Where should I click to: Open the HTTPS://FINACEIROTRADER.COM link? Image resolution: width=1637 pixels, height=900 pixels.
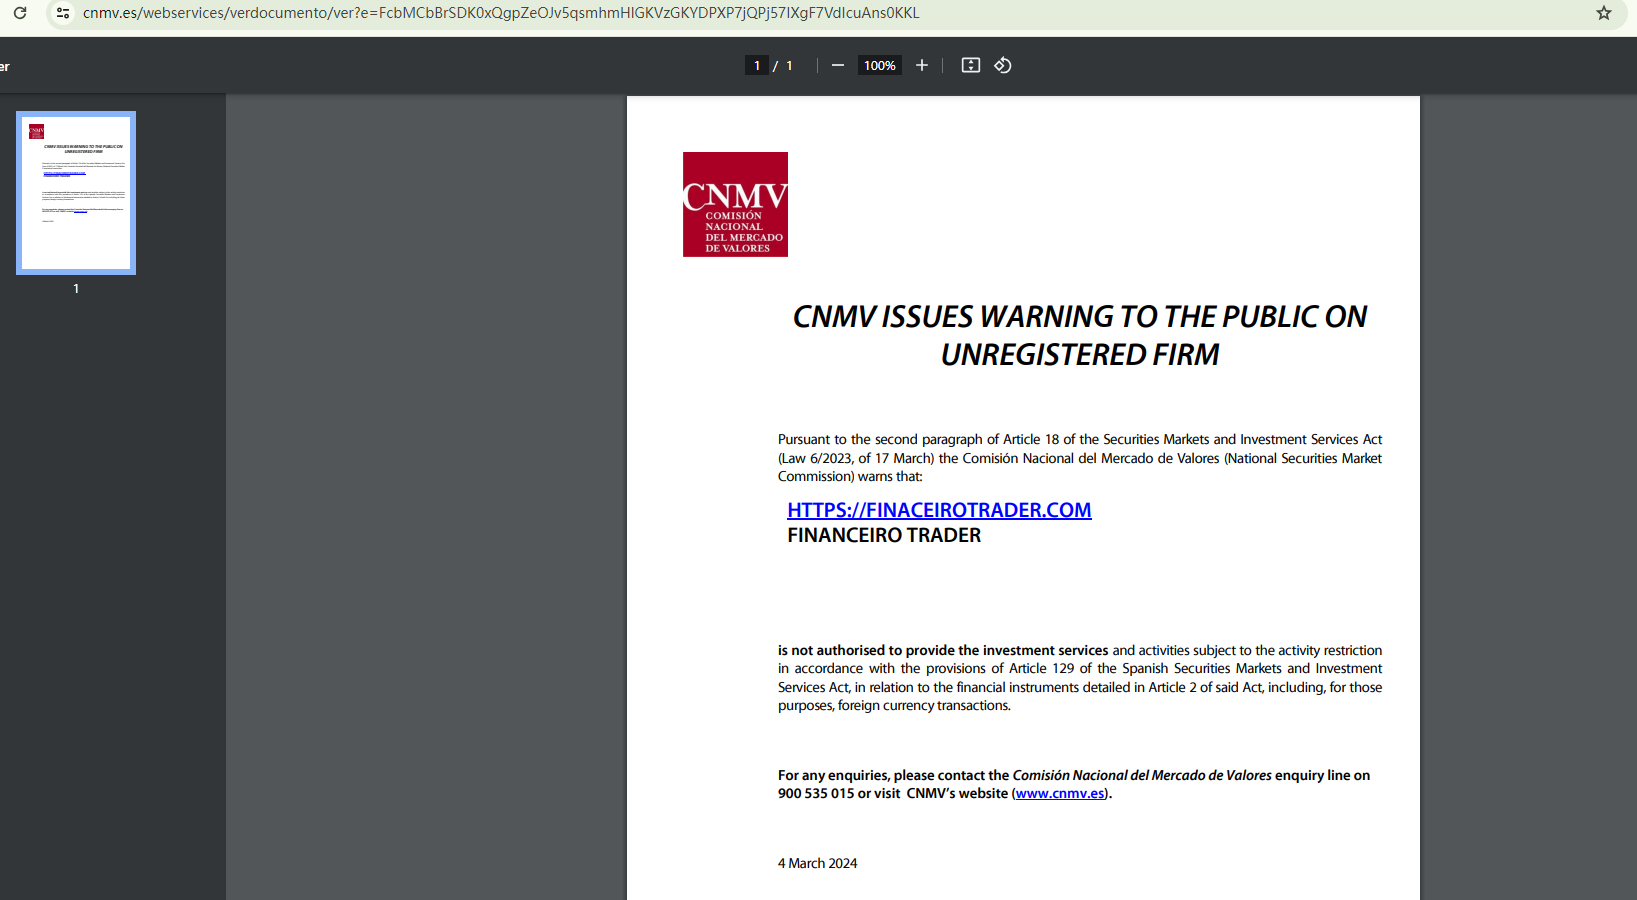(939, 510)
